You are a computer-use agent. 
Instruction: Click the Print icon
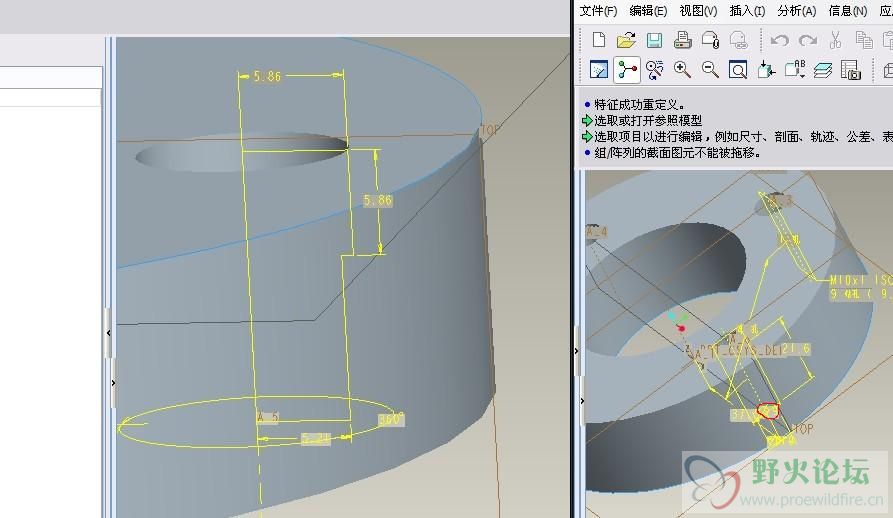[x=682, y=40]
